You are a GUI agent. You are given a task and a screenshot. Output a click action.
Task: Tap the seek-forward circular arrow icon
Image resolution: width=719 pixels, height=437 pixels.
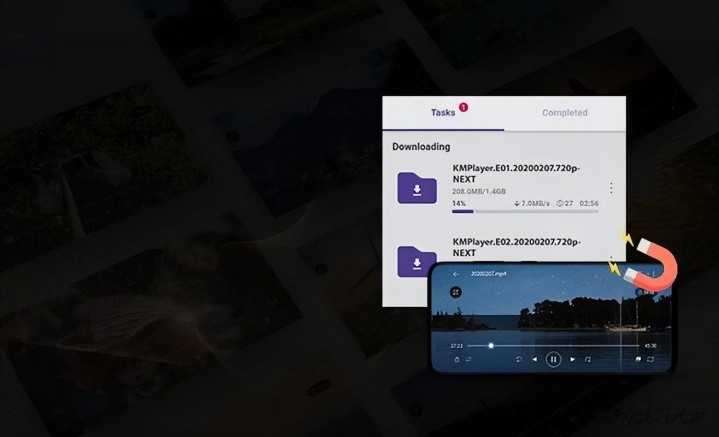[x=588, y=360]
